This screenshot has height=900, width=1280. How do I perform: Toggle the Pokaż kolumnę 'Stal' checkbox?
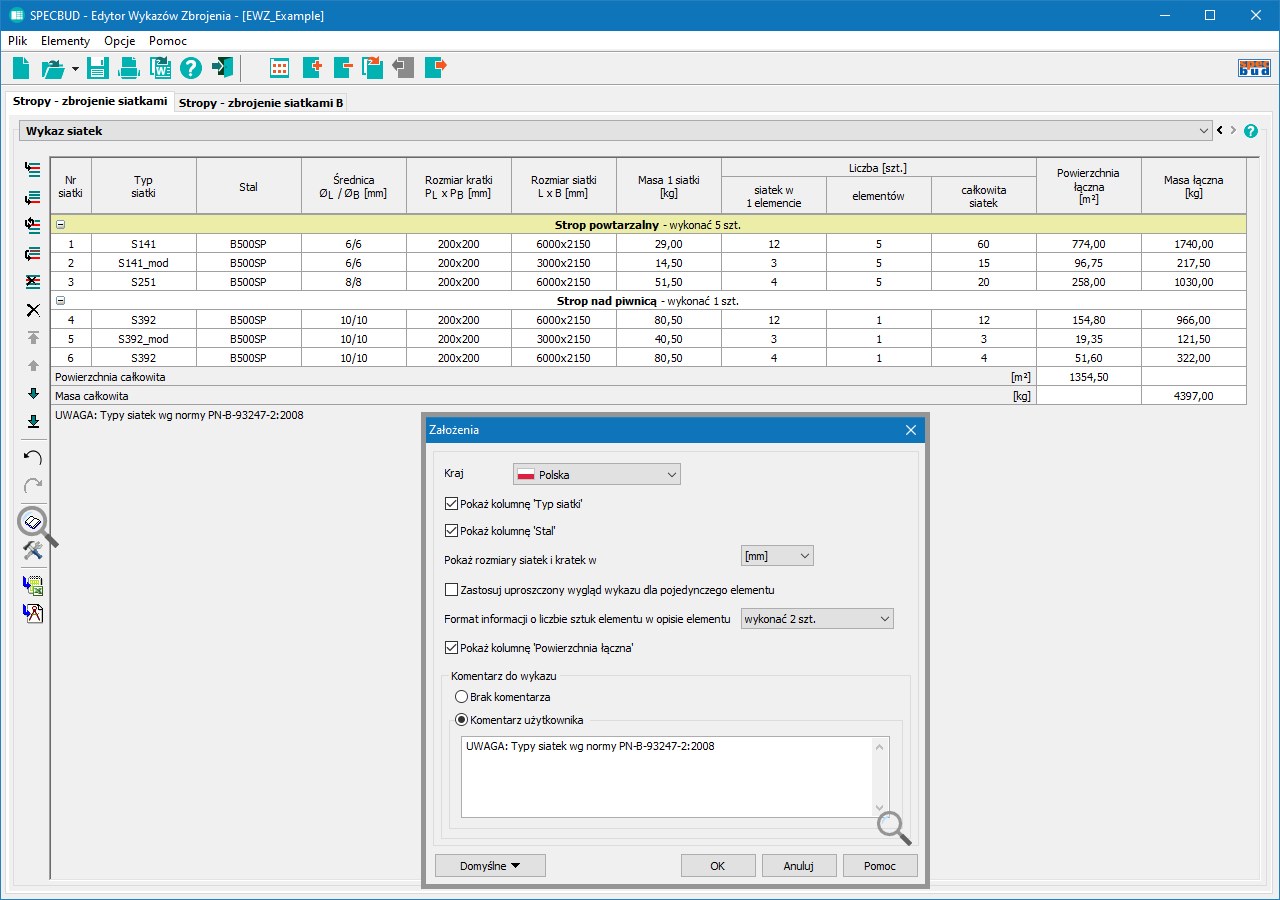[x=451, y=531]
